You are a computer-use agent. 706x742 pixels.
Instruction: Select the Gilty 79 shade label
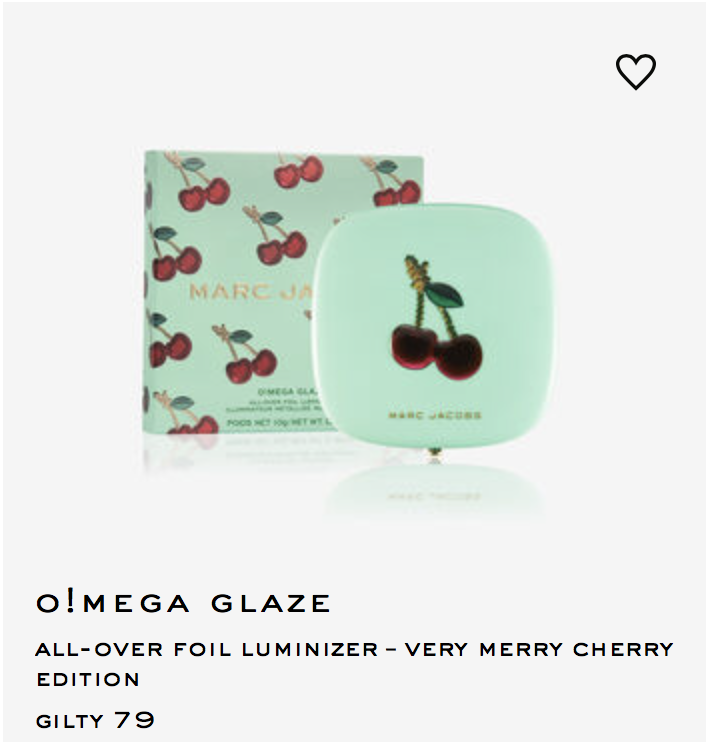[x=95, y=720]
